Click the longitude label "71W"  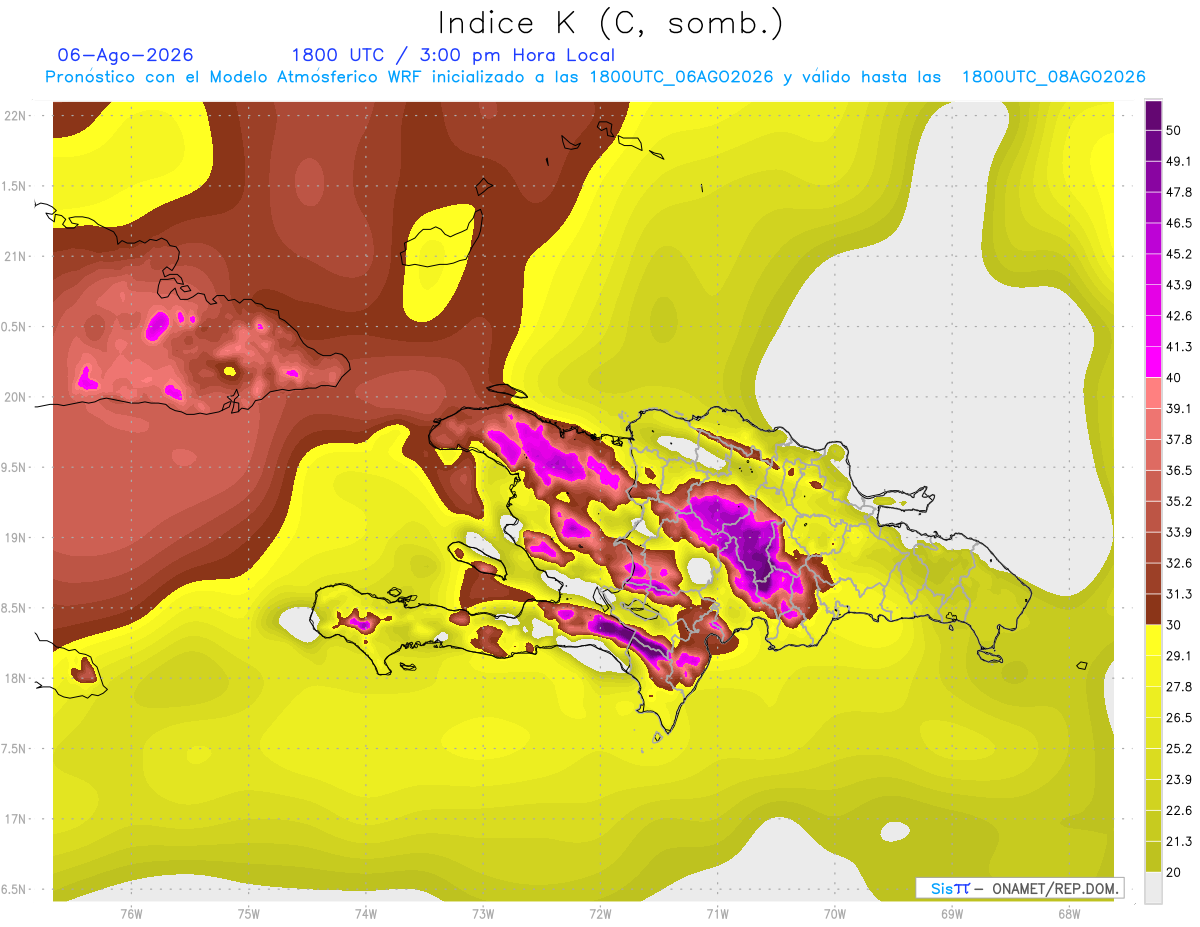717,914
